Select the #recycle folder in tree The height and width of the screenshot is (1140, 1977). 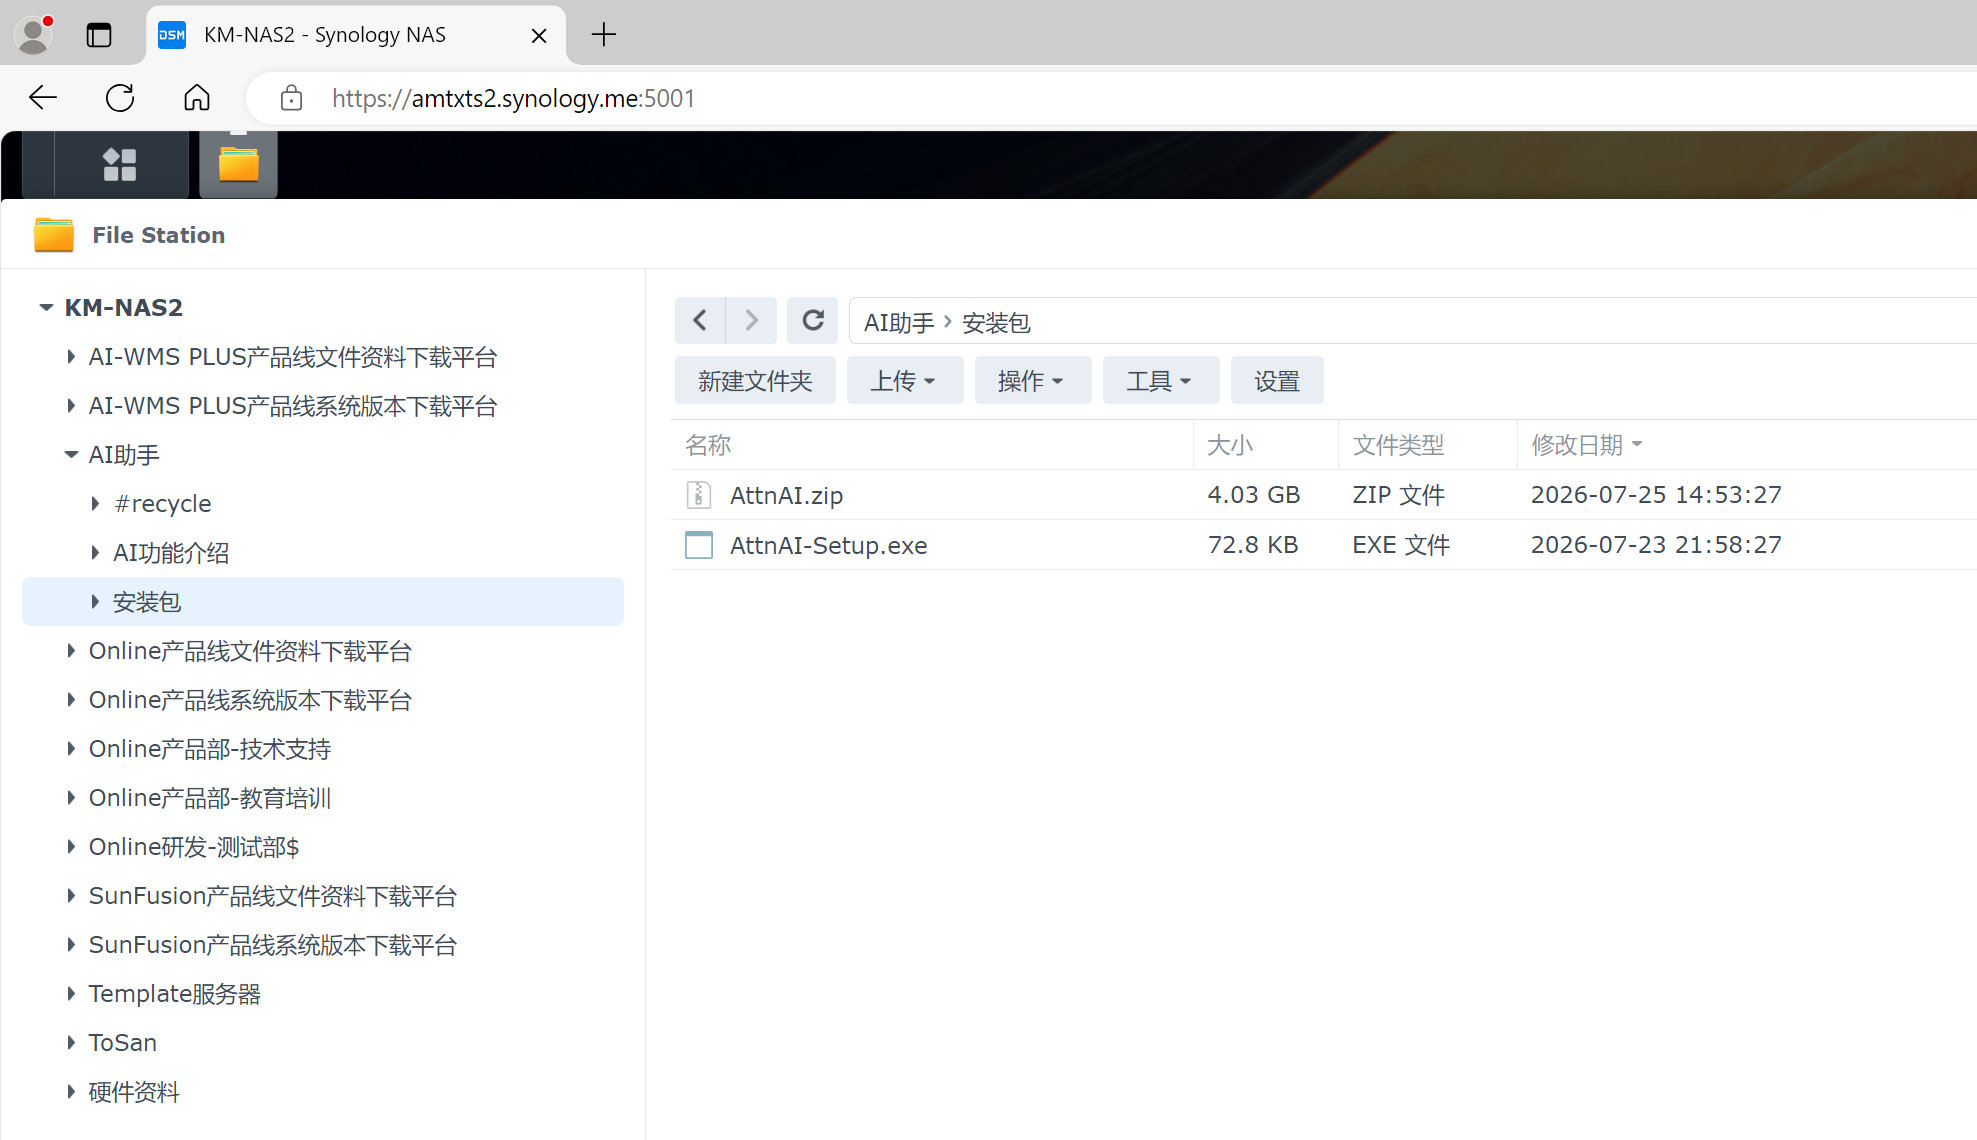click(162, 504)
